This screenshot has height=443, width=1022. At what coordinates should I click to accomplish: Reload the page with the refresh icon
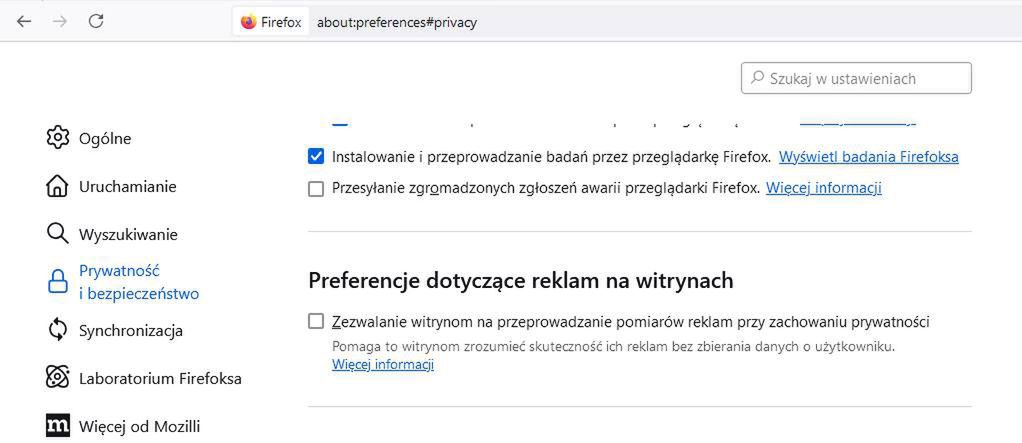pos(96,21)
